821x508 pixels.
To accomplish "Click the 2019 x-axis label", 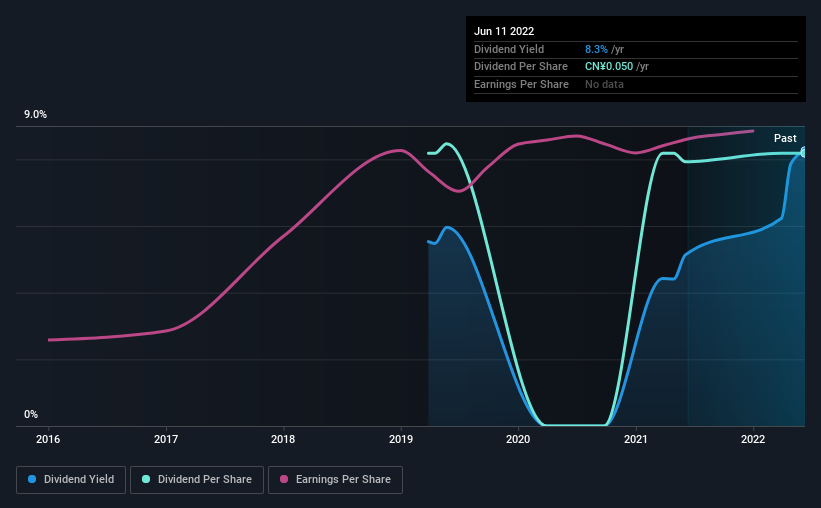I will 401,439.
